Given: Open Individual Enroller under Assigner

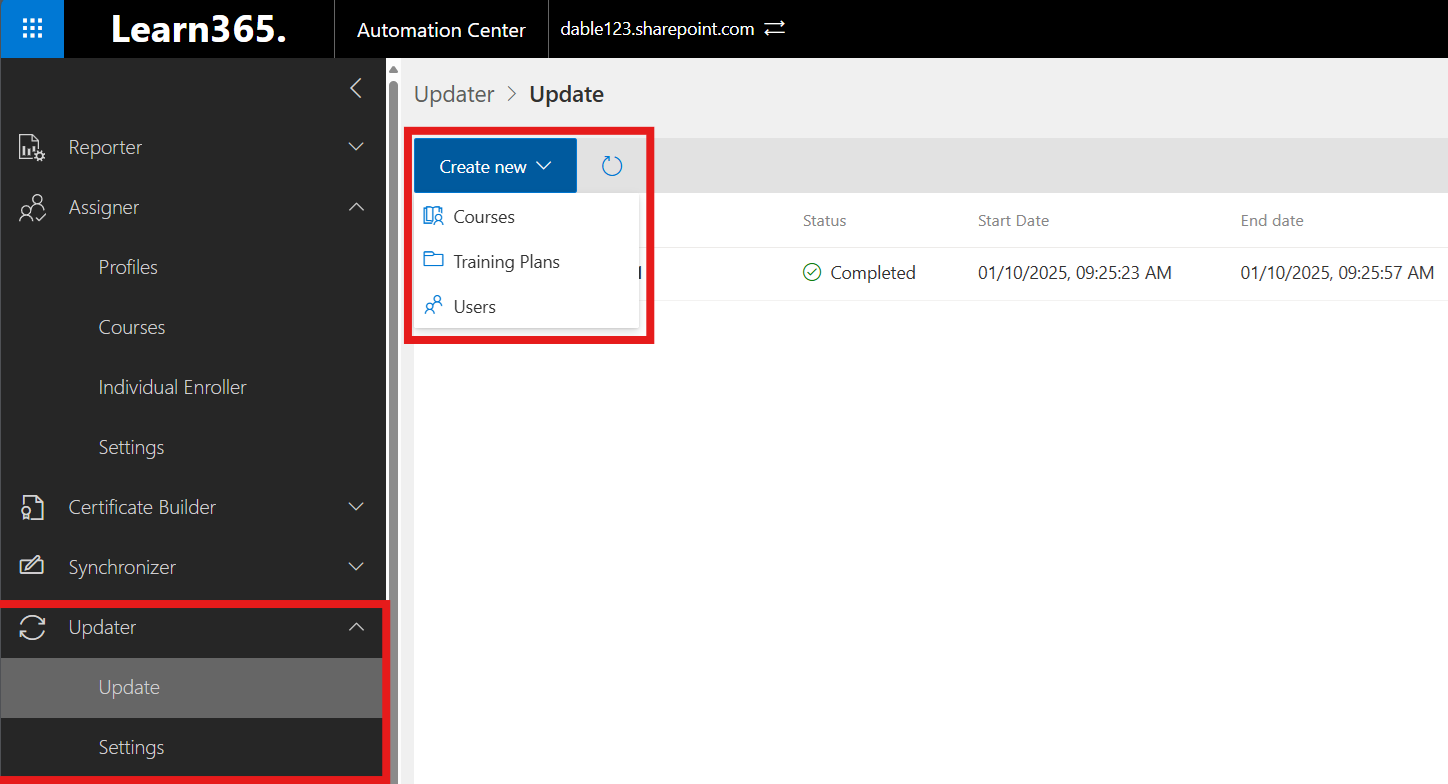Looking at the screenshot, I should click(x=172, y=387).
